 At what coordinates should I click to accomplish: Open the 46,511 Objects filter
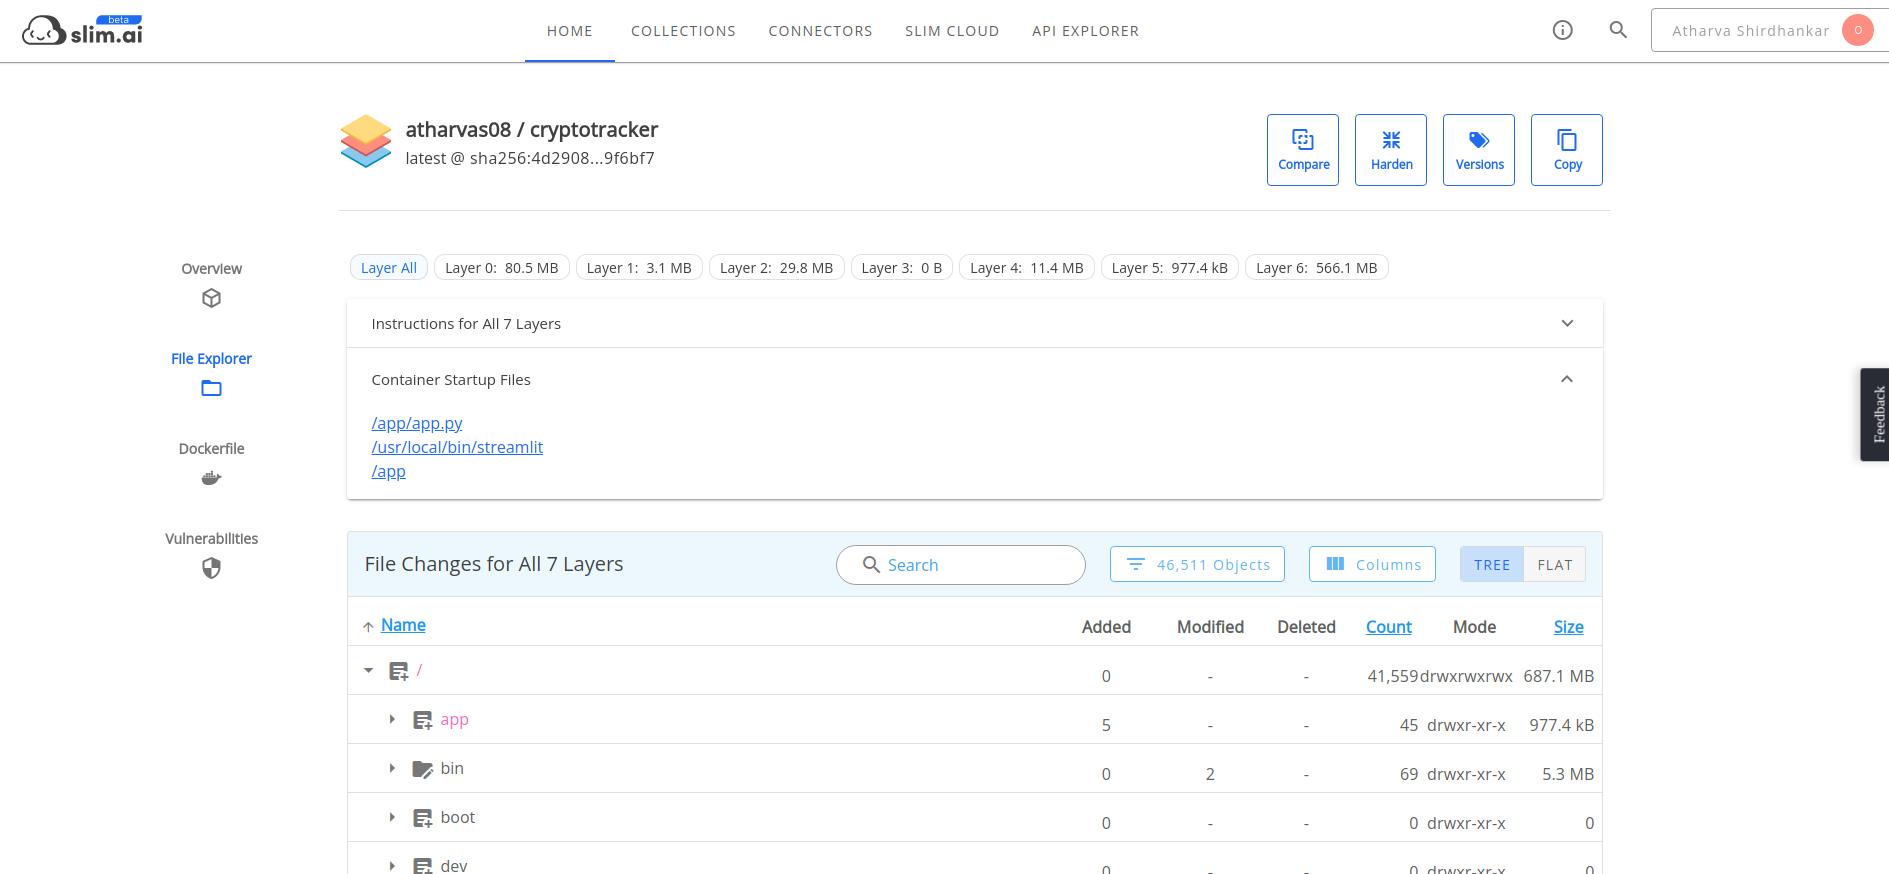(1197, 564)
